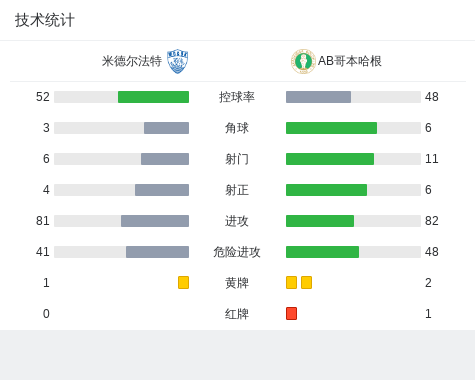The height and width of the screenshot is (380, 475).
Task: Click the 技术统计 section heading
Action: point(45,20)
